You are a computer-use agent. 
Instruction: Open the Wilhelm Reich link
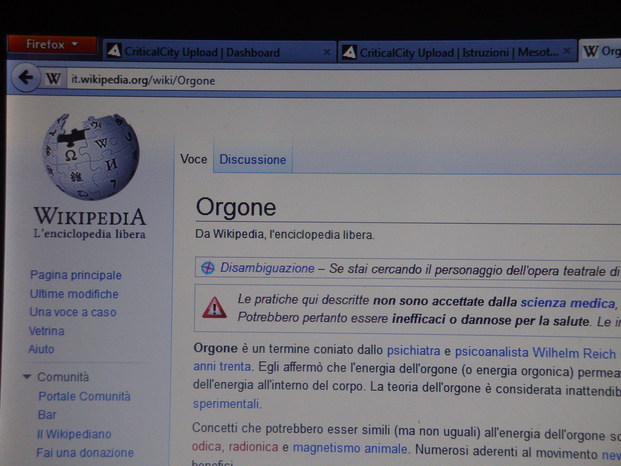pos(574,353)
